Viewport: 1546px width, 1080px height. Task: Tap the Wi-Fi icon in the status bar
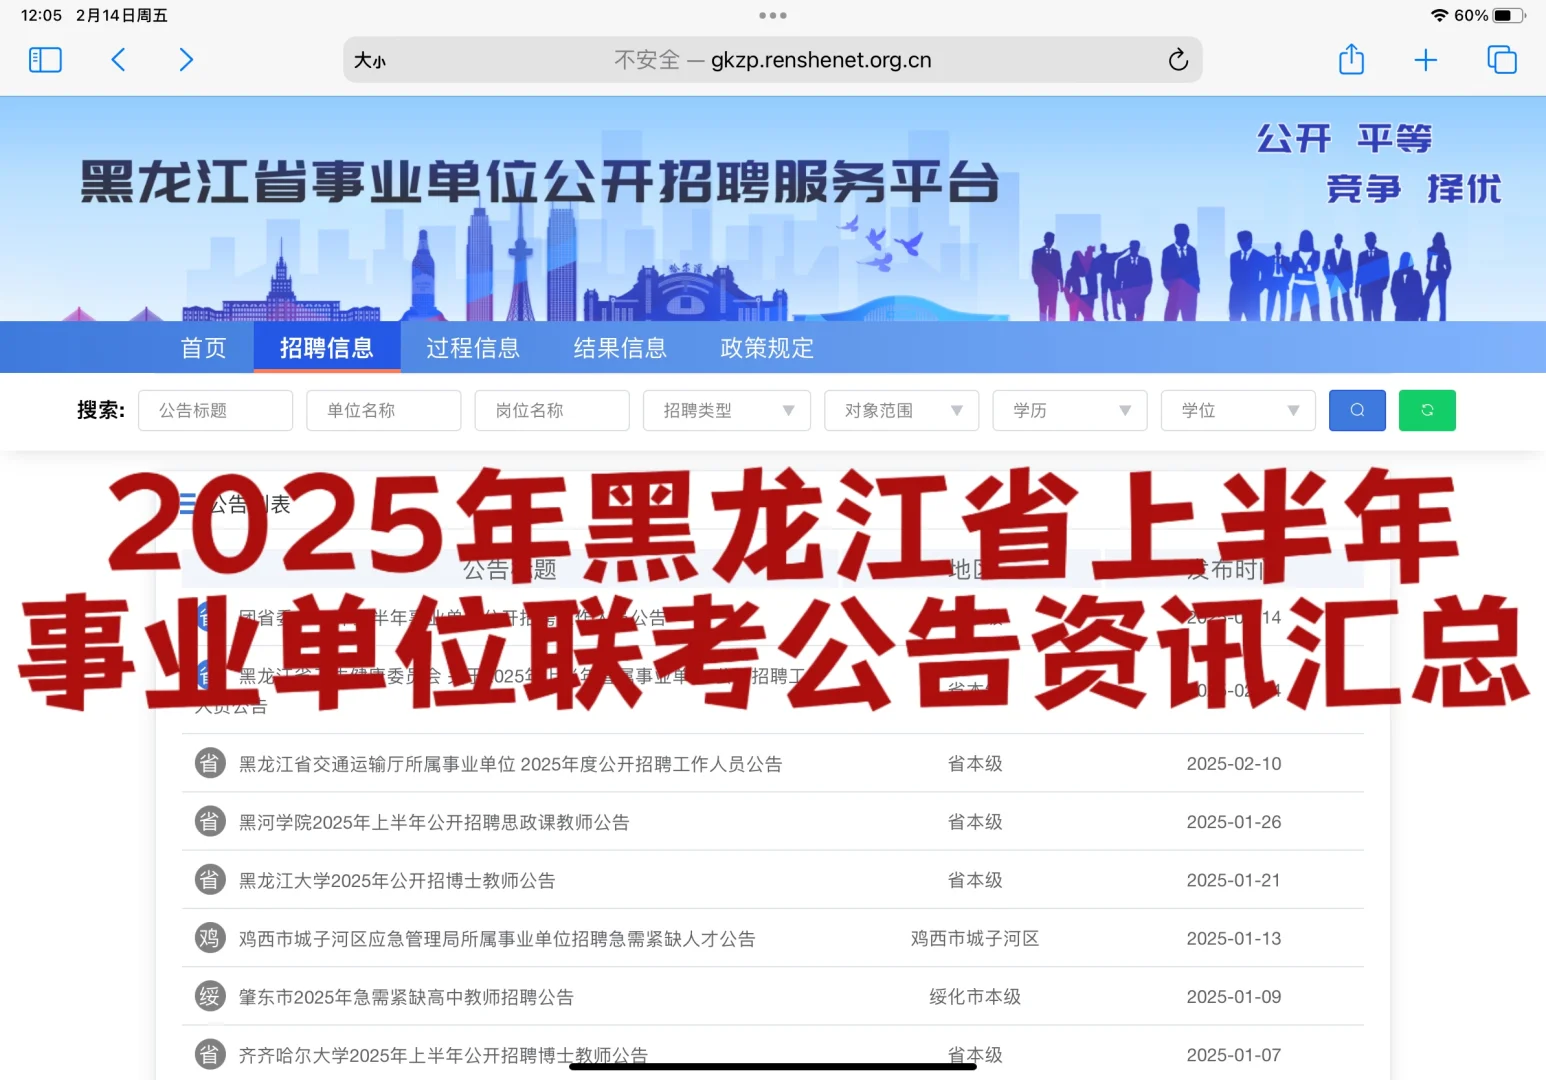click(1440, 15)
